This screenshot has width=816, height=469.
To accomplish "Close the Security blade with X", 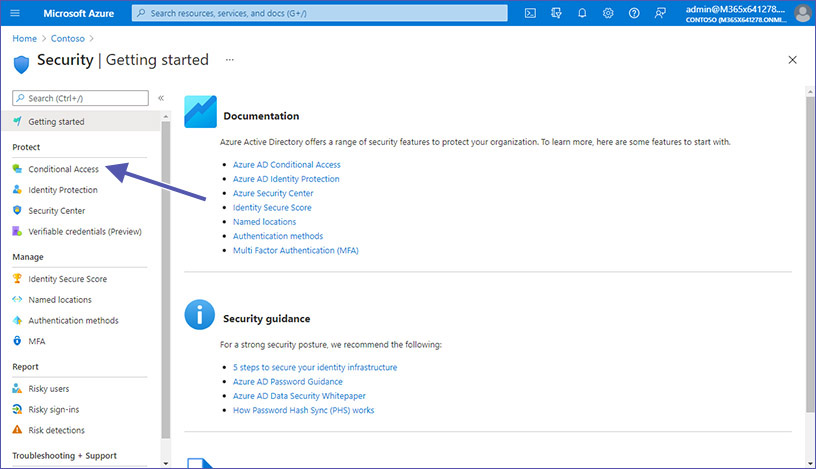I will [792, 60].
